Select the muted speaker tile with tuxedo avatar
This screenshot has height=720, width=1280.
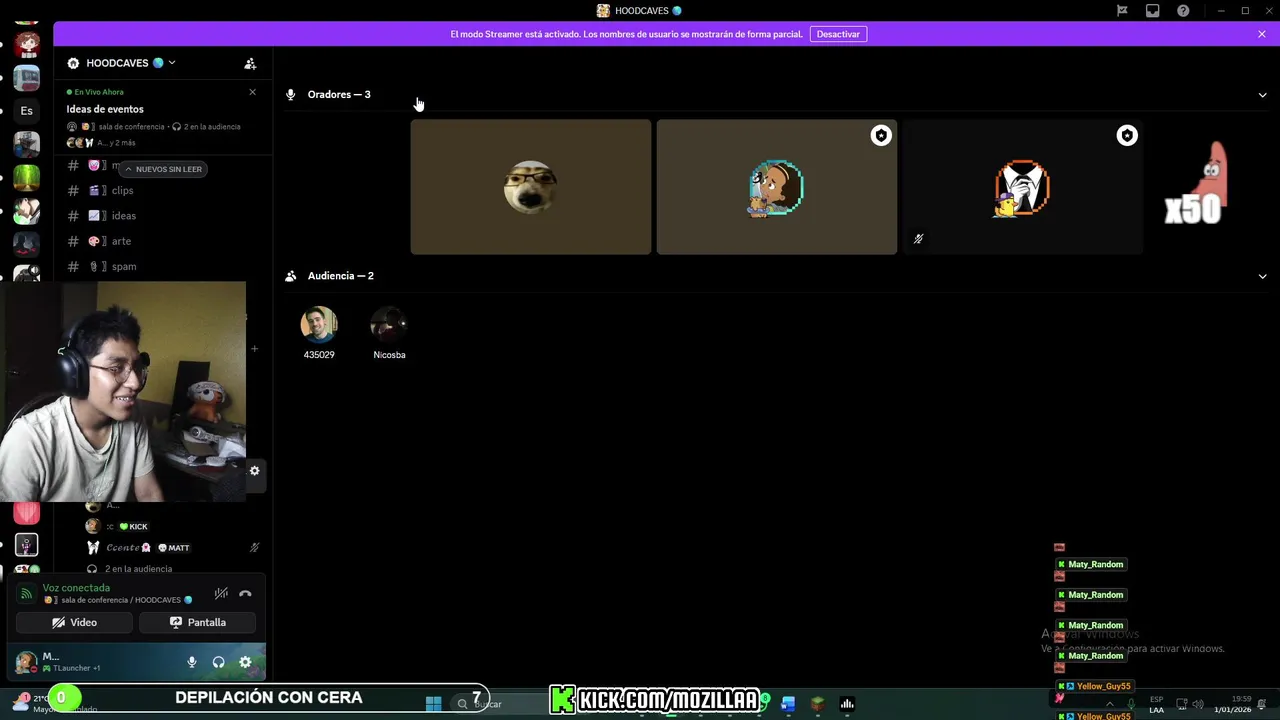[x=1022, y=187]
